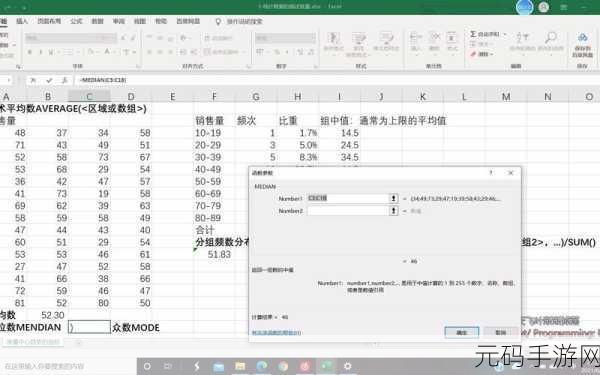Click the Settings gear icon in taskbar
600x375 pixels.
[x=347, y=366]
